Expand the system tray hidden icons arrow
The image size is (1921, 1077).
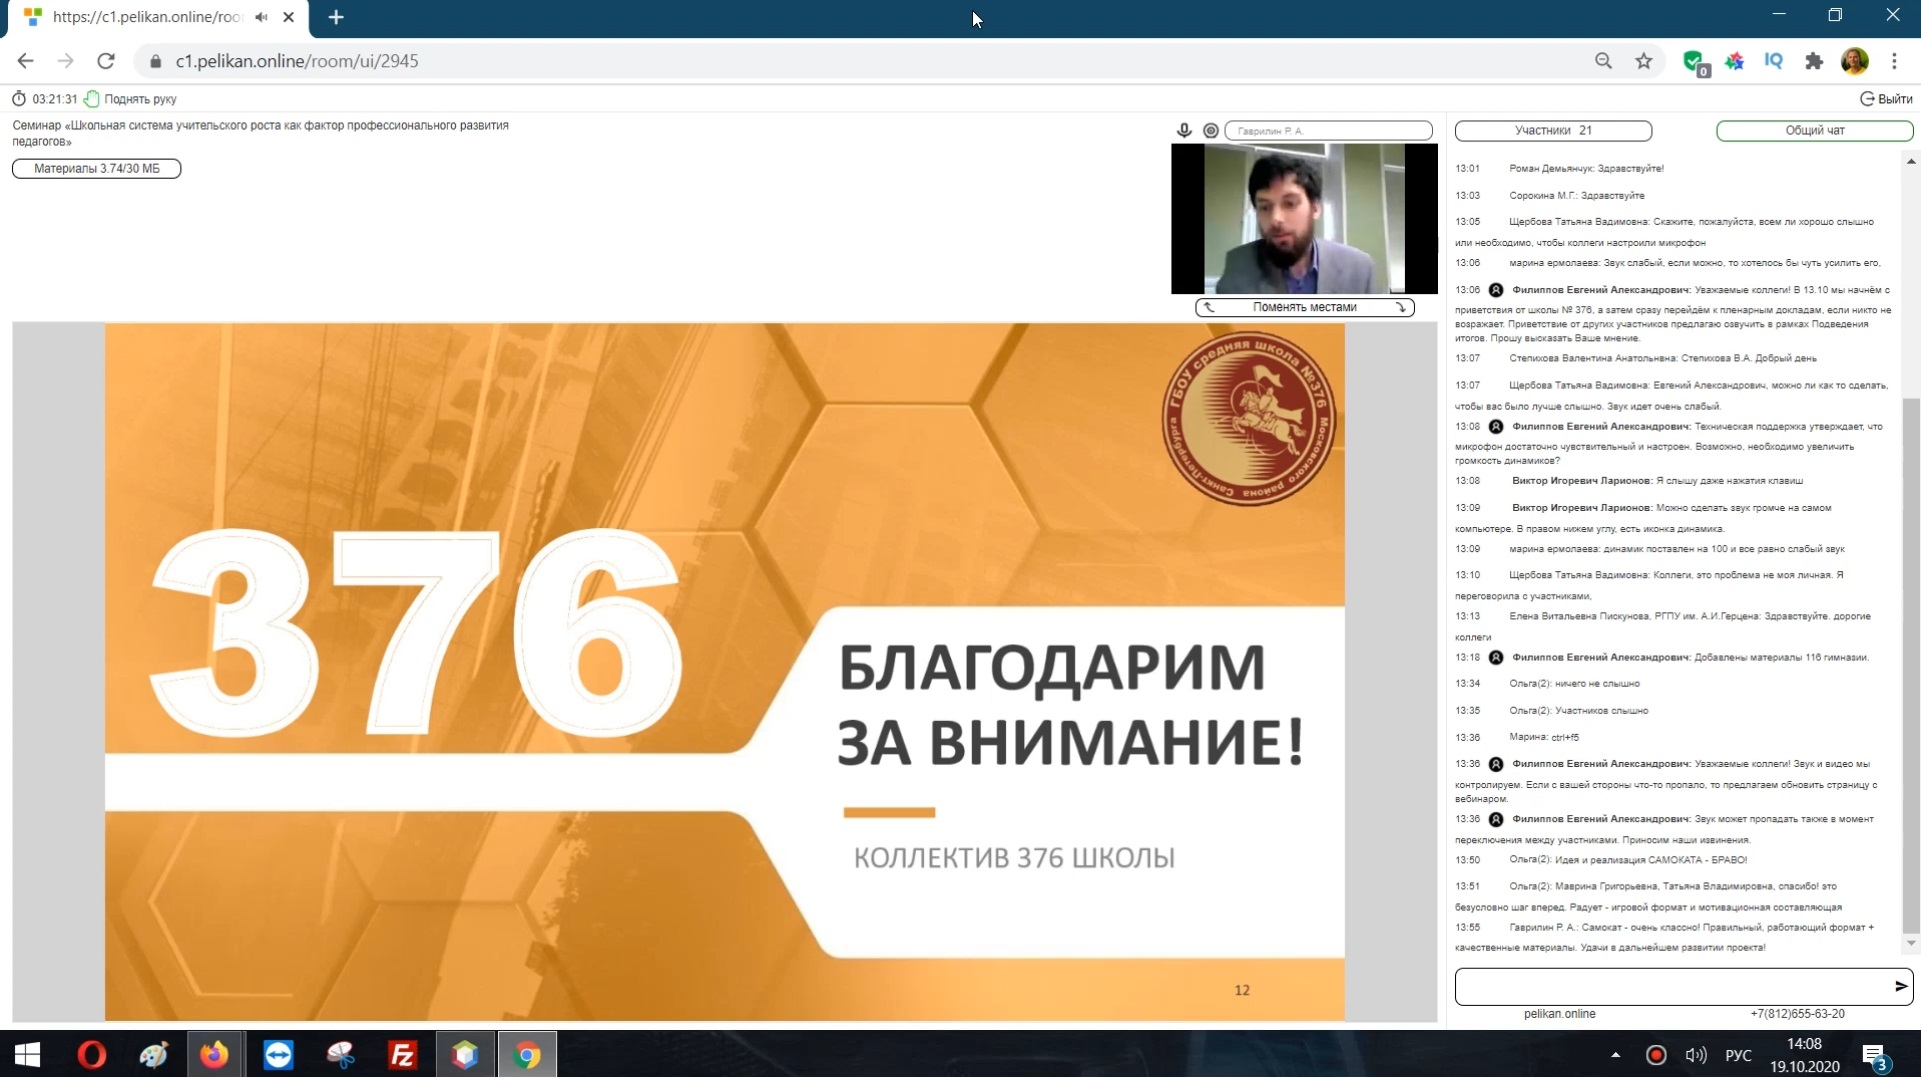(1615, 1054)
